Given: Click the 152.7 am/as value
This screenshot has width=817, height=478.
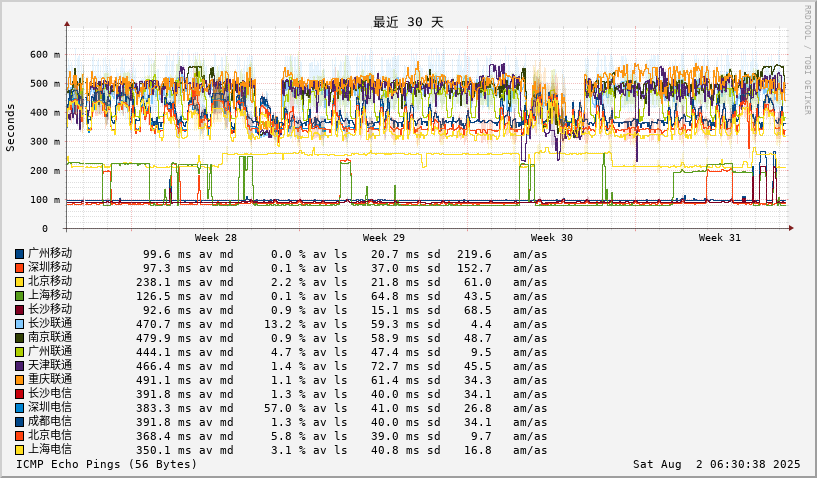Looking at the screenshot, I should coord(474,268).
